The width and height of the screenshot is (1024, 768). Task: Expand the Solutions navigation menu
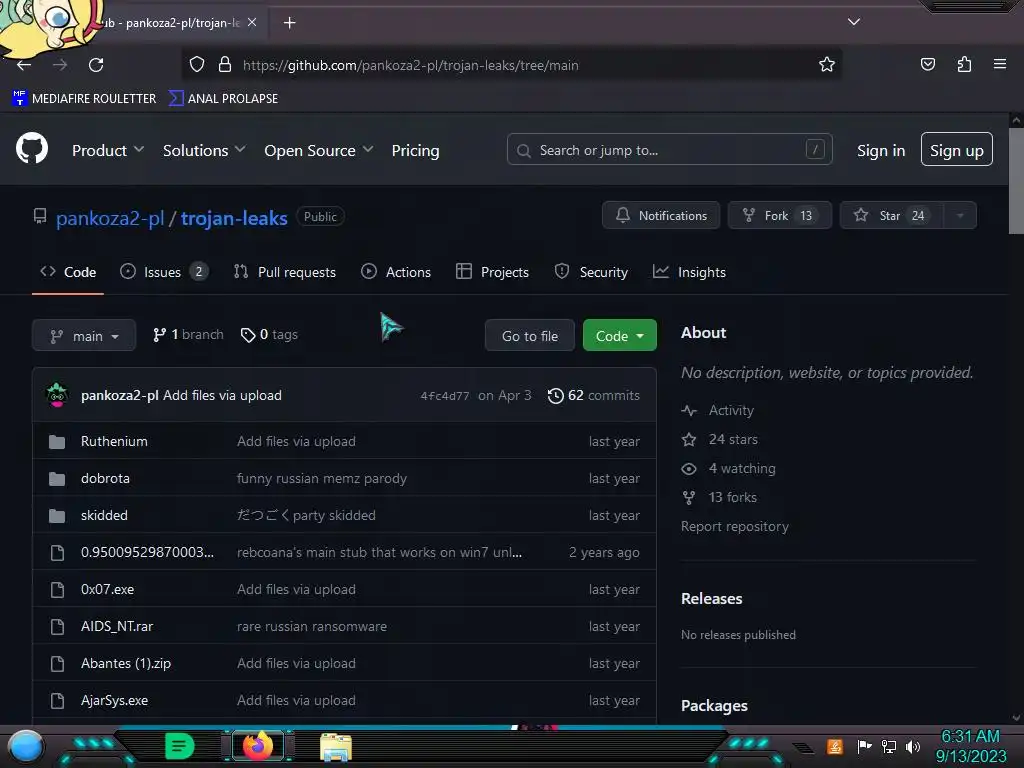coord(204,150)
